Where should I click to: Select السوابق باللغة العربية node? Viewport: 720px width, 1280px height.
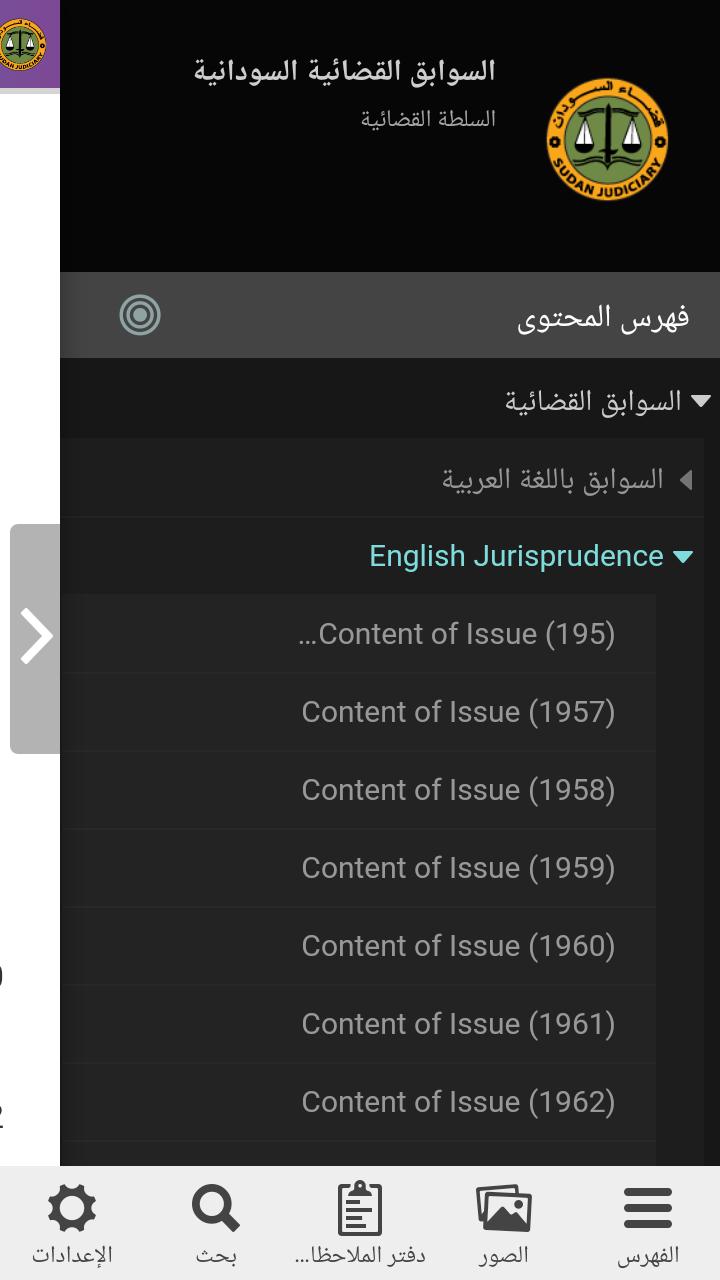(x=553, y=479)
